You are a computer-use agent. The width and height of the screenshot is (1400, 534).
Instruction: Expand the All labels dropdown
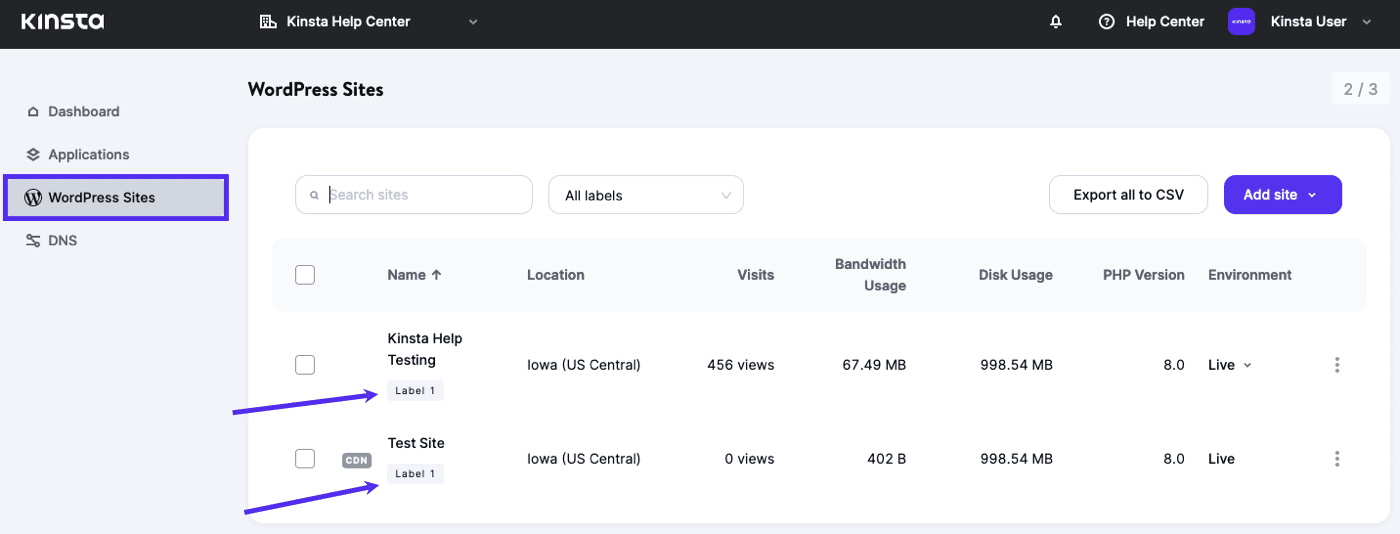[x=645, y=195]
